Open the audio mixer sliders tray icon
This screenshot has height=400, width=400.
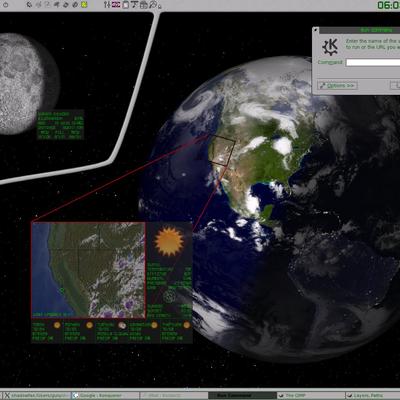tap(107, 5)
